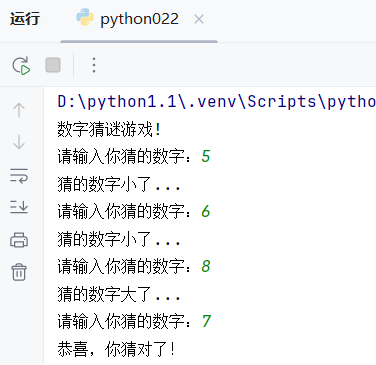
Task: Click the green input number 5
Action: tap(206, 156)
